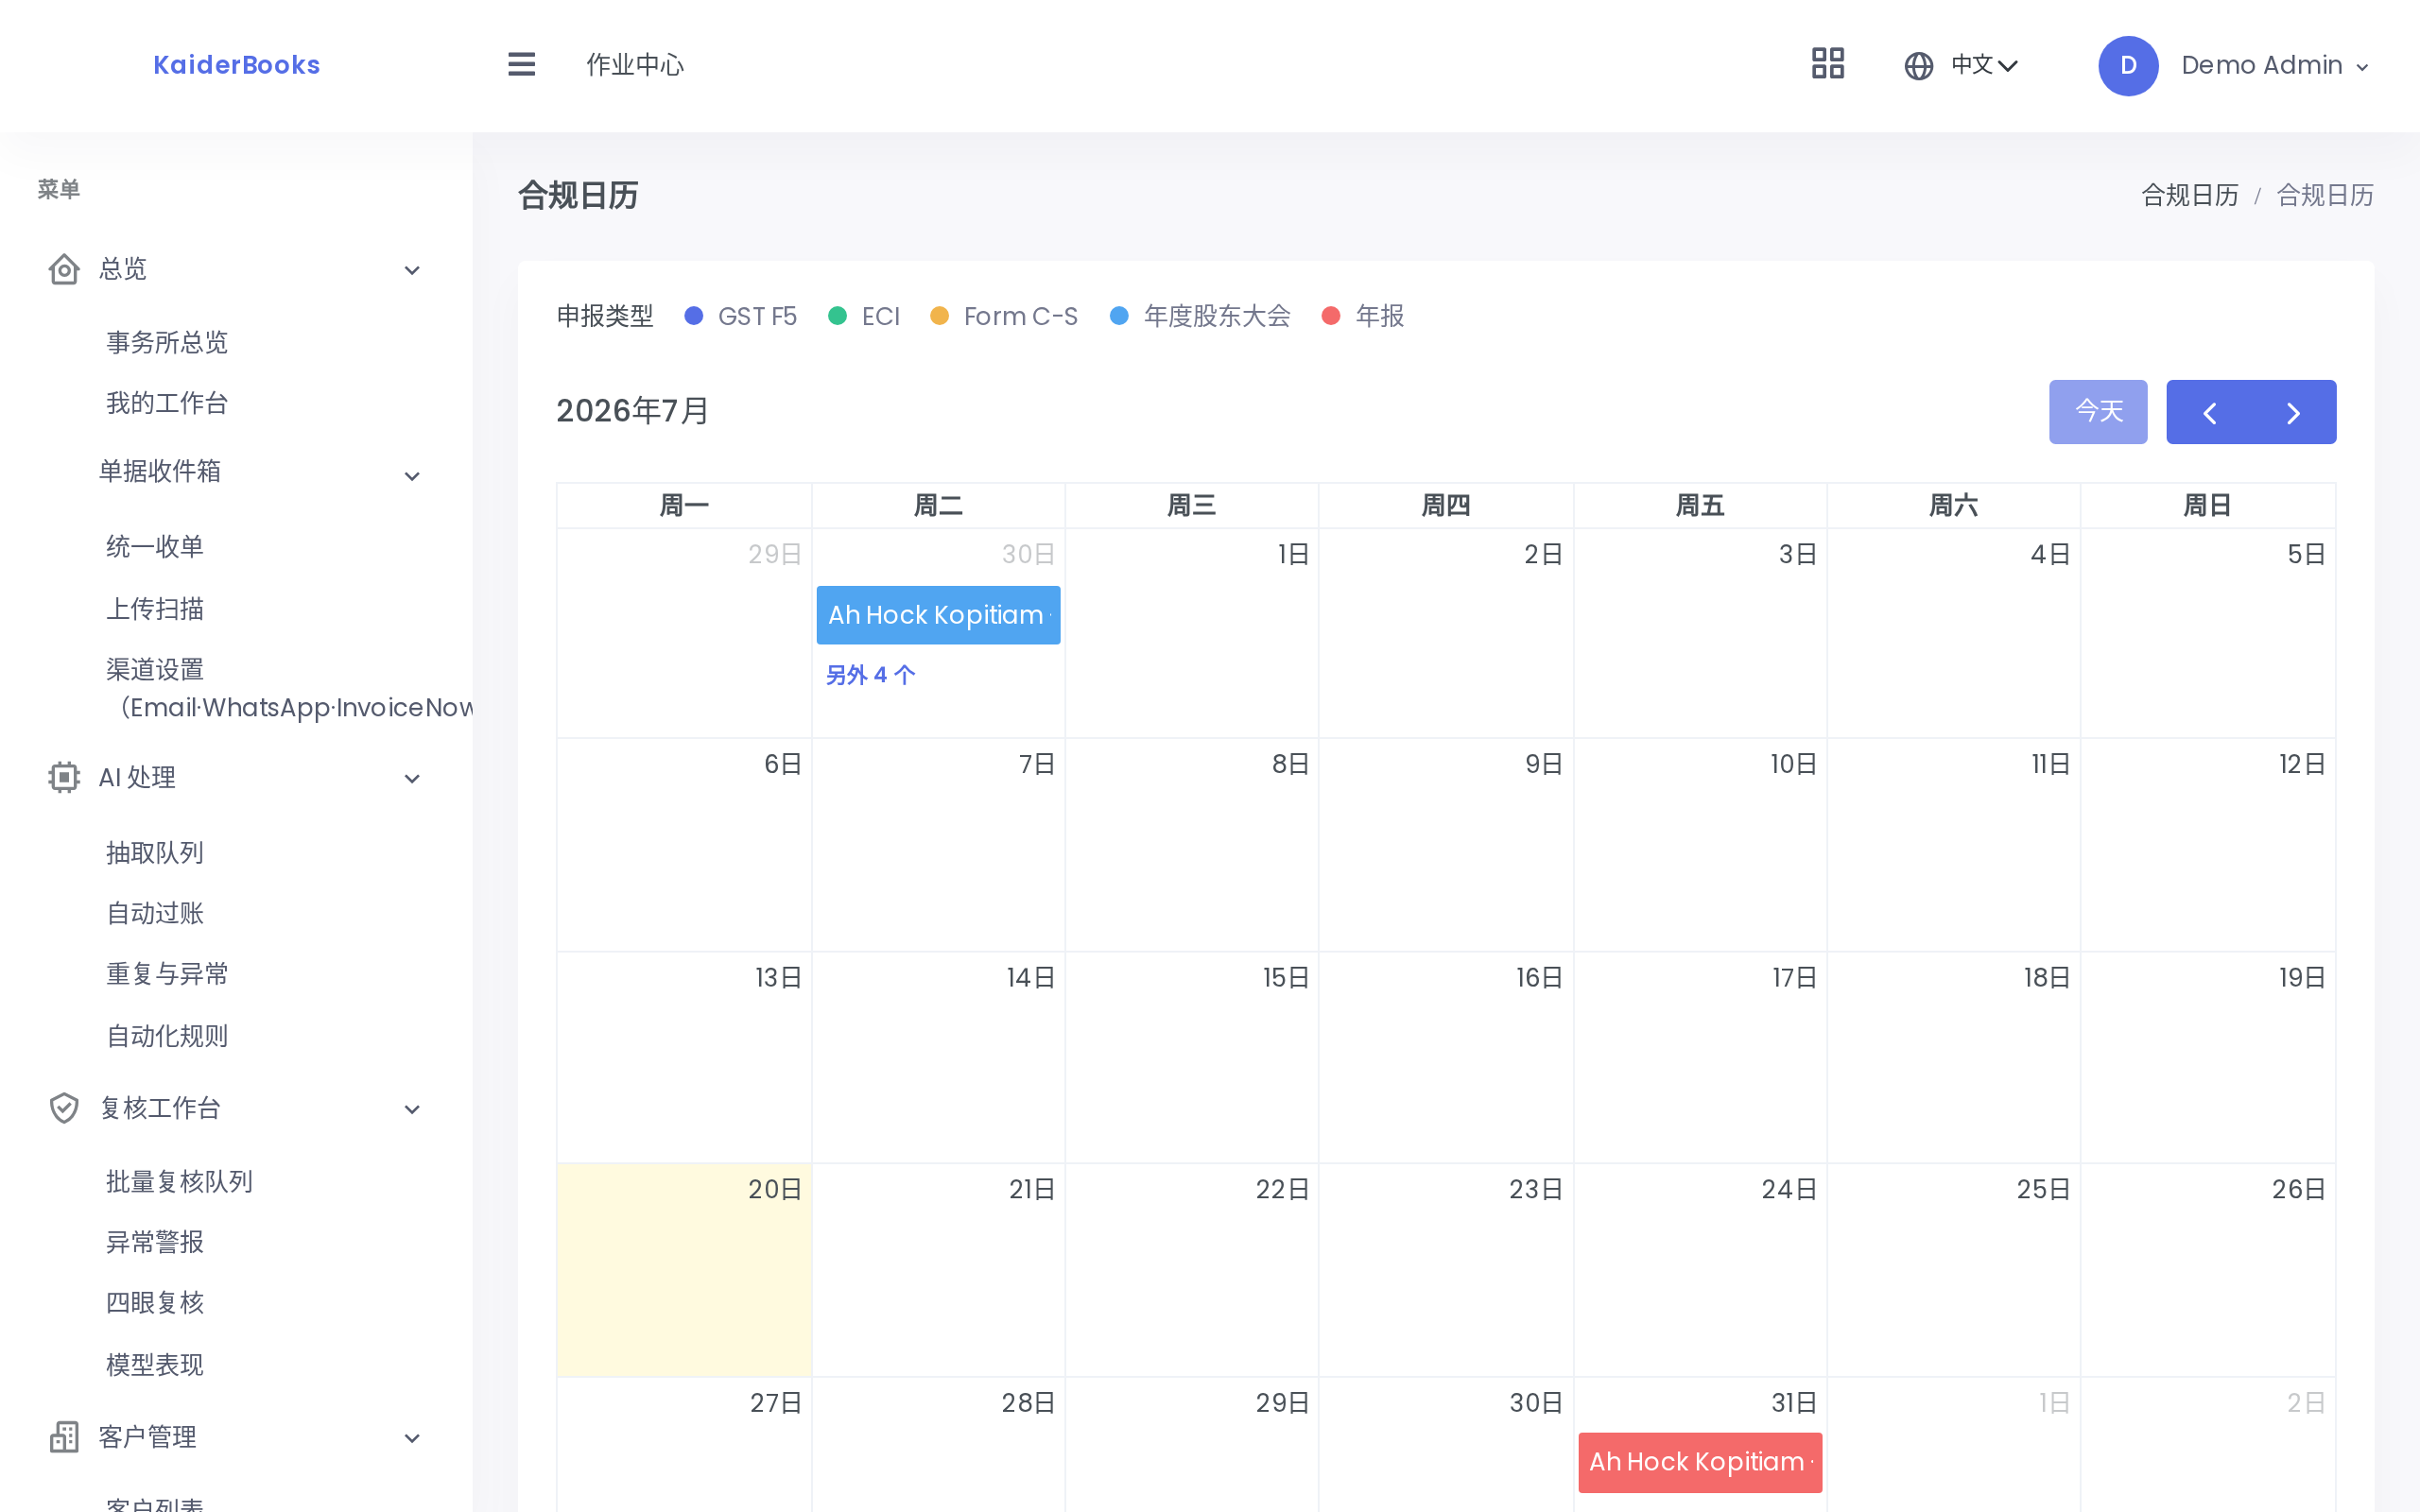Open 我的工作台 menu item

[x=167, y=403]
